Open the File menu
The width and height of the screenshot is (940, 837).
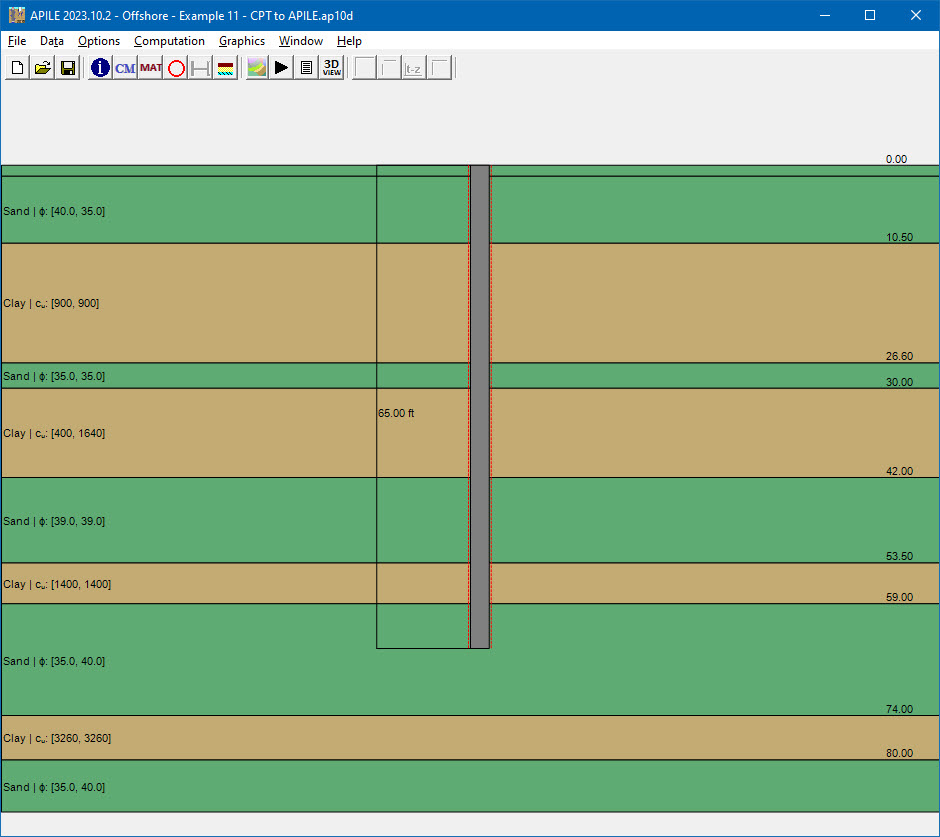[x=16, y=41]
